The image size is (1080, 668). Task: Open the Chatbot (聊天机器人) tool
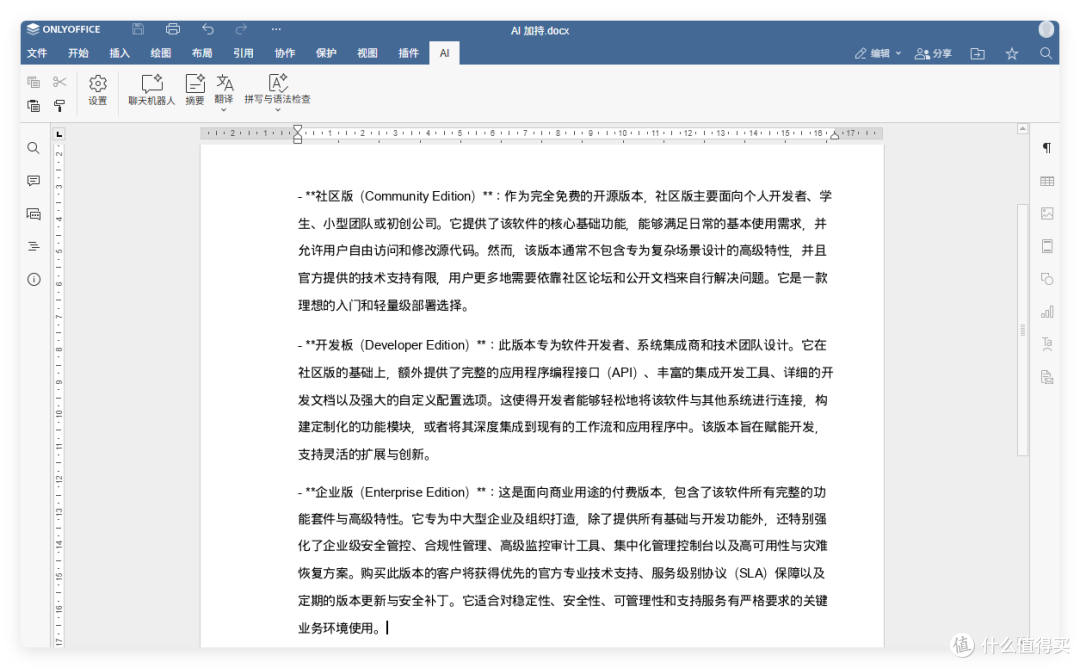pyautogui.click(x=152, y=90)
